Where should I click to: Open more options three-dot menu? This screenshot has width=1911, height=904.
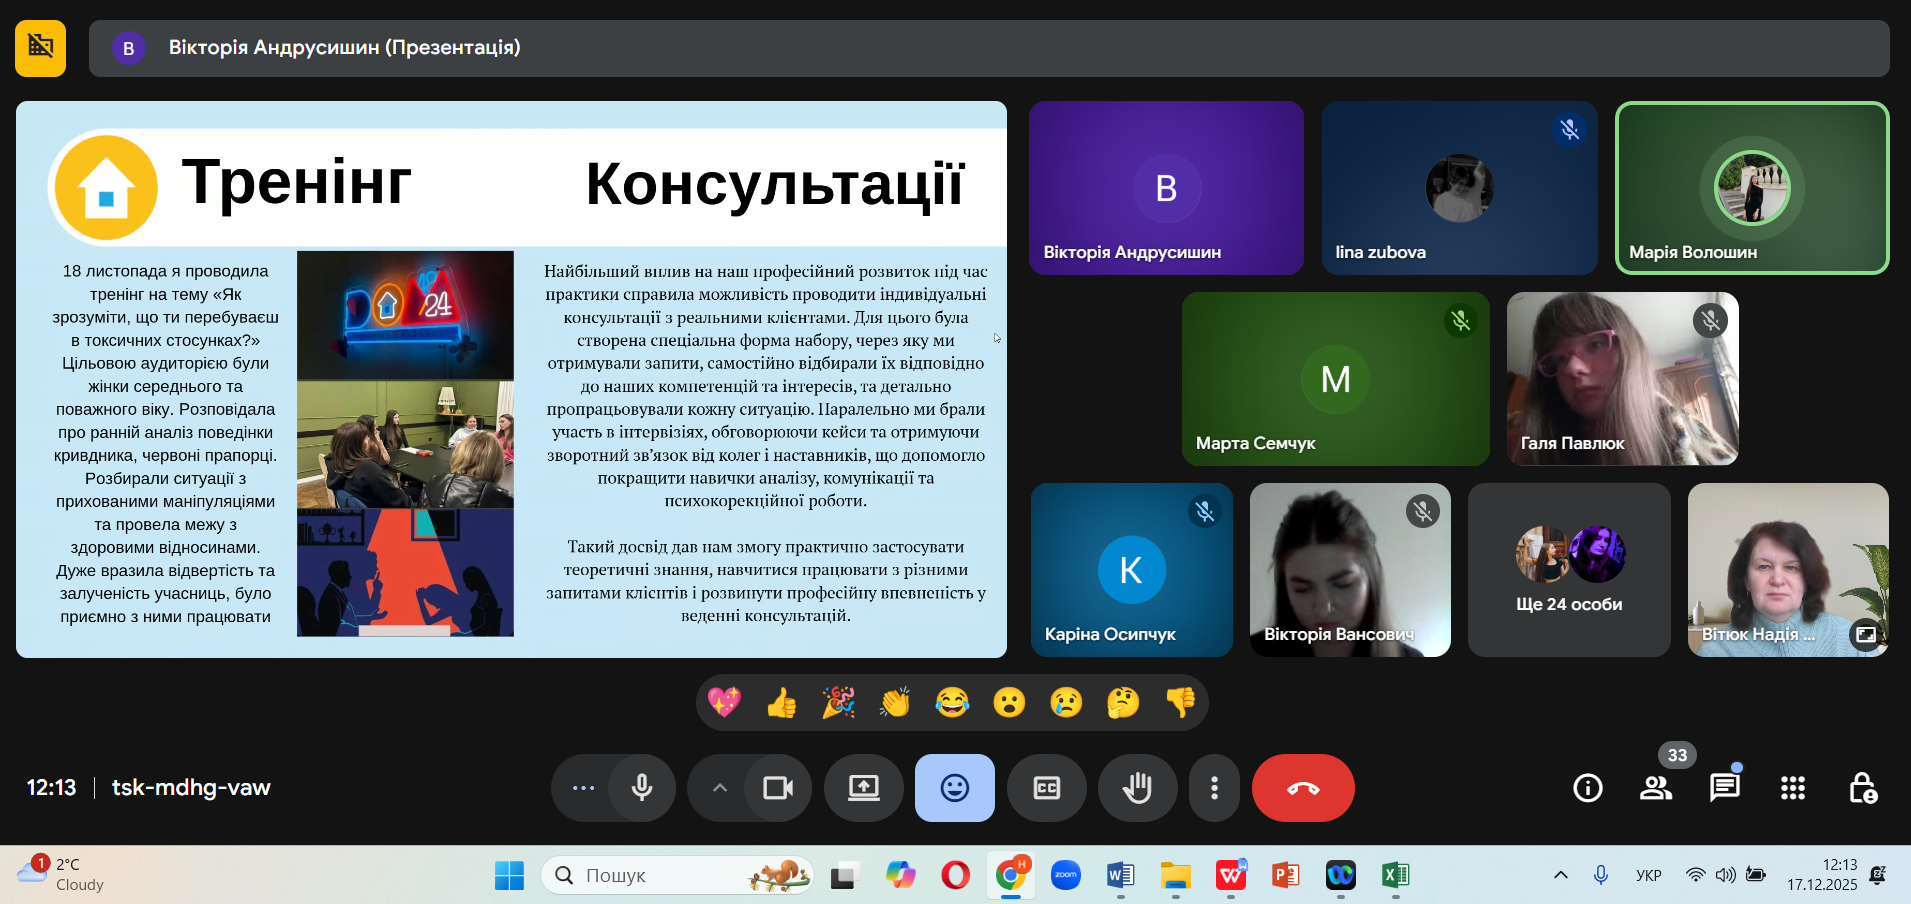point(1214,788)
